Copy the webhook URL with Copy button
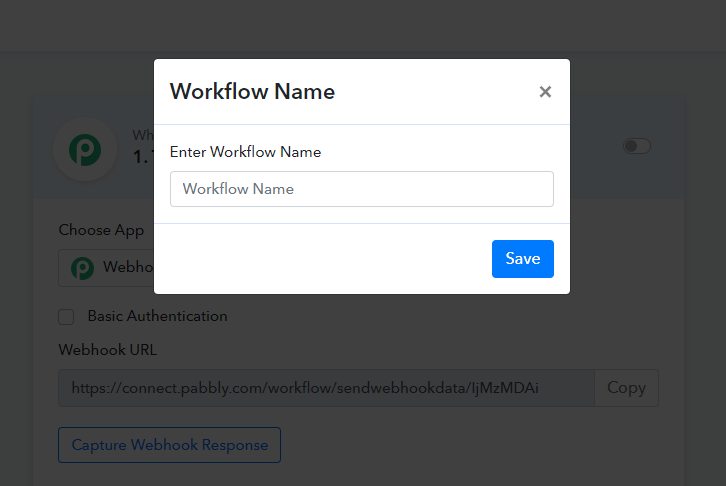The height and width of the screenshot is (486, 726). pyautogui.click(x=626, y=388)
